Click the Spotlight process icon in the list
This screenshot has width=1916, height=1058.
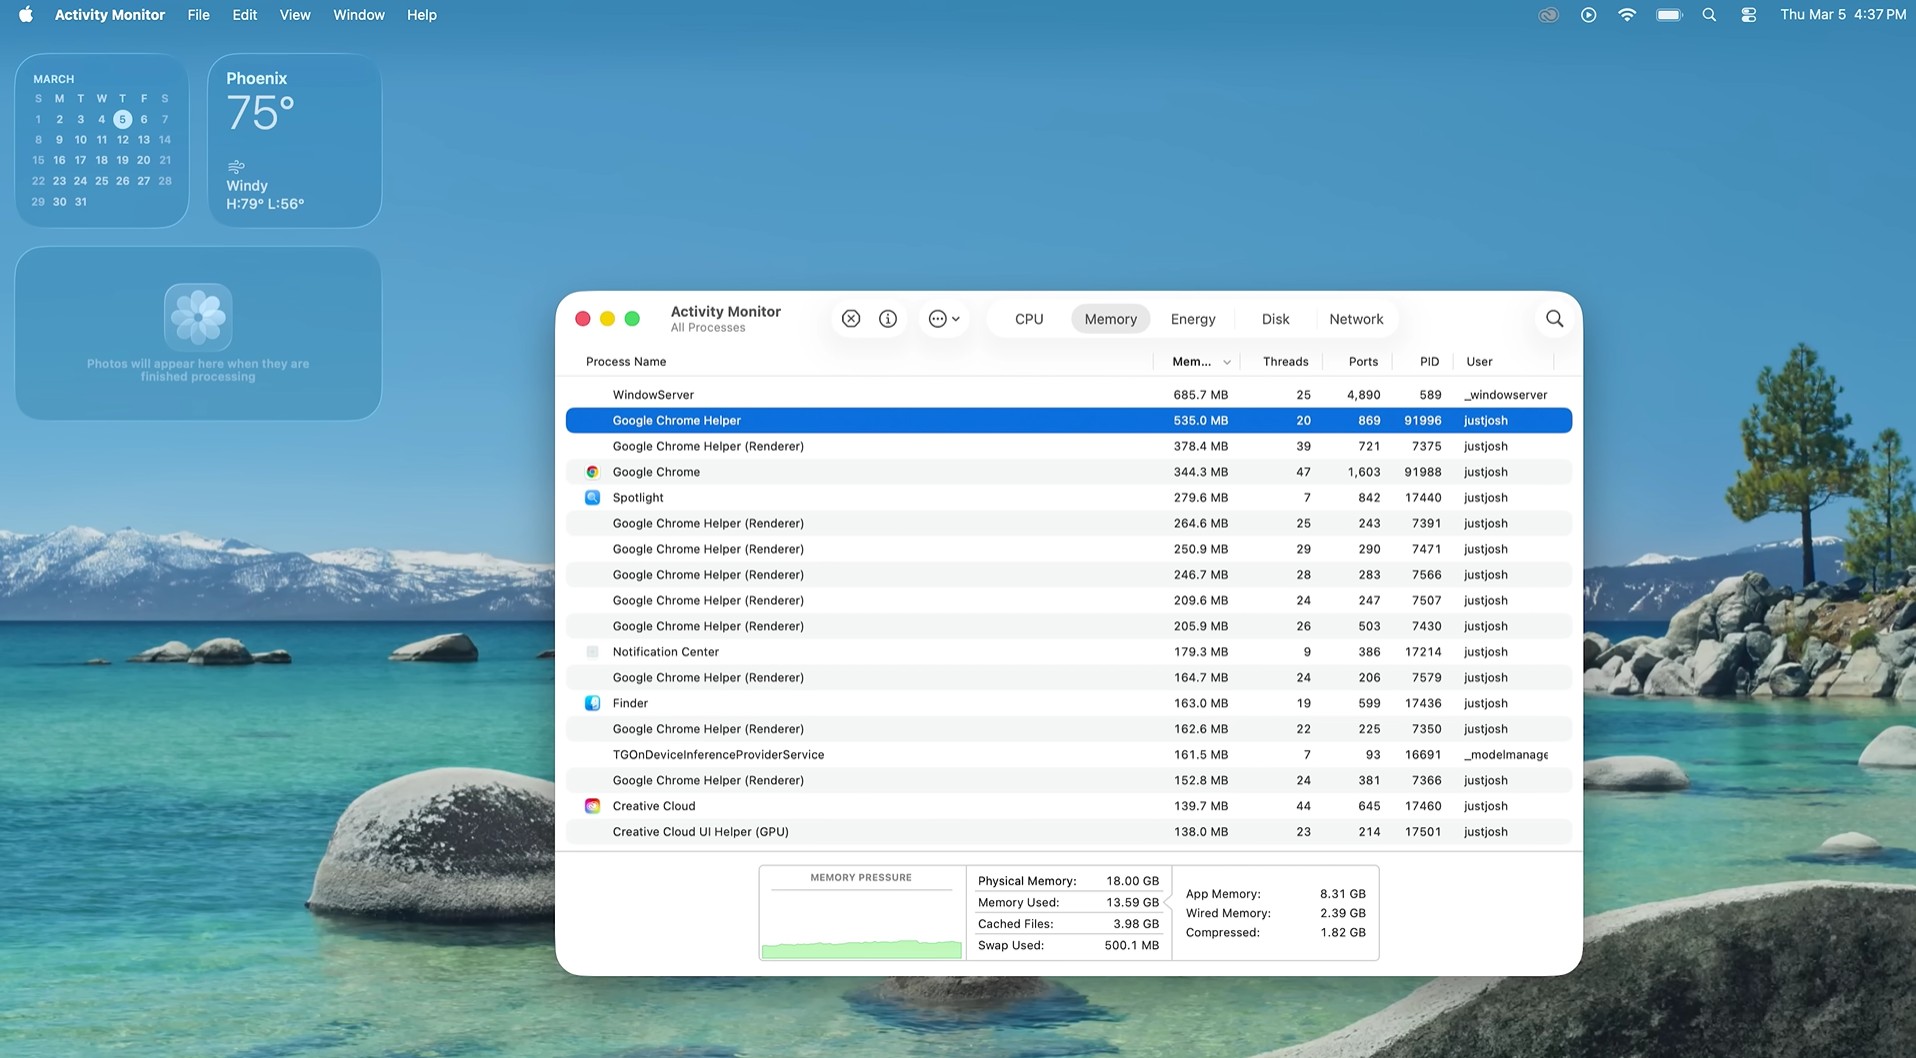point(594,497)
